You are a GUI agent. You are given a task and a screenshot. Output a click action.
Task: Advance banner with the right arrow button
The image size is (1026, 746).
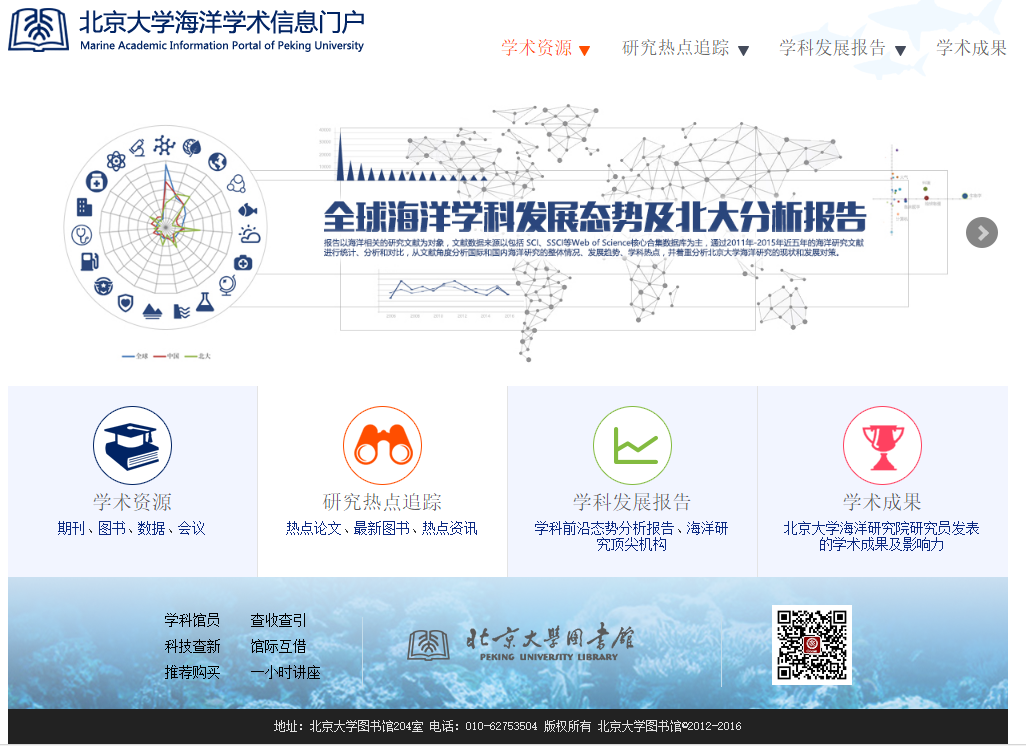coord(982,232)
